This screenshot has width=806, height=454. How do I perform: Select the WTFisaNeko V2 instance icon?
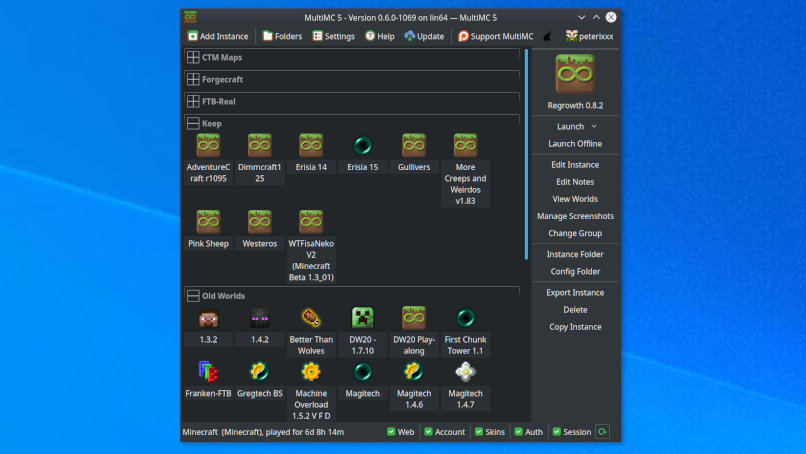click(x=311, y=222)
